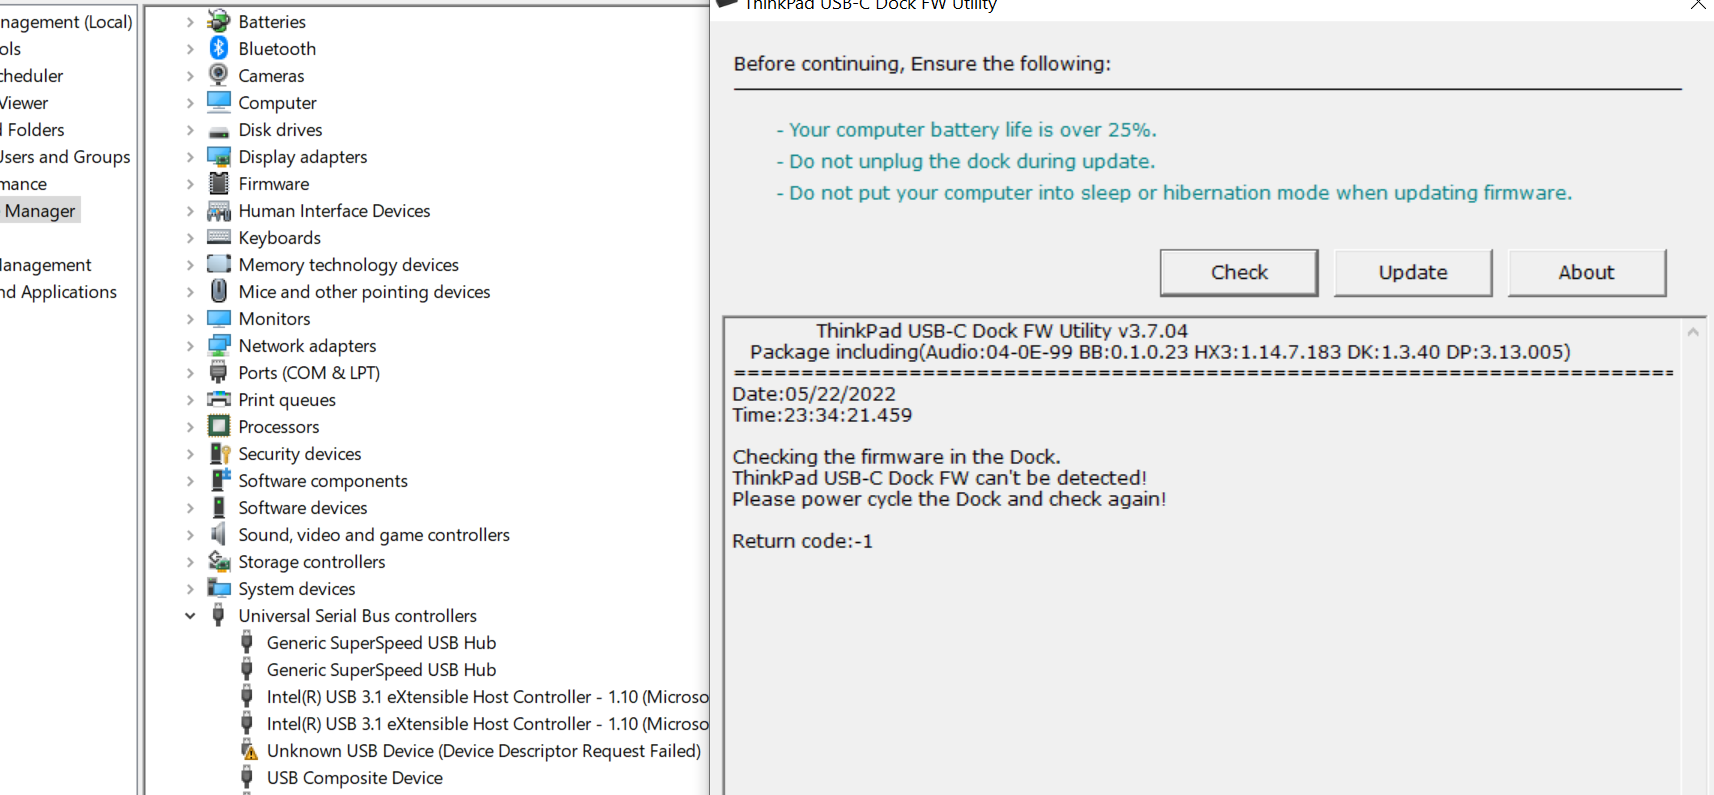Click the Return code:-1 log line

[x=802, y=541]
